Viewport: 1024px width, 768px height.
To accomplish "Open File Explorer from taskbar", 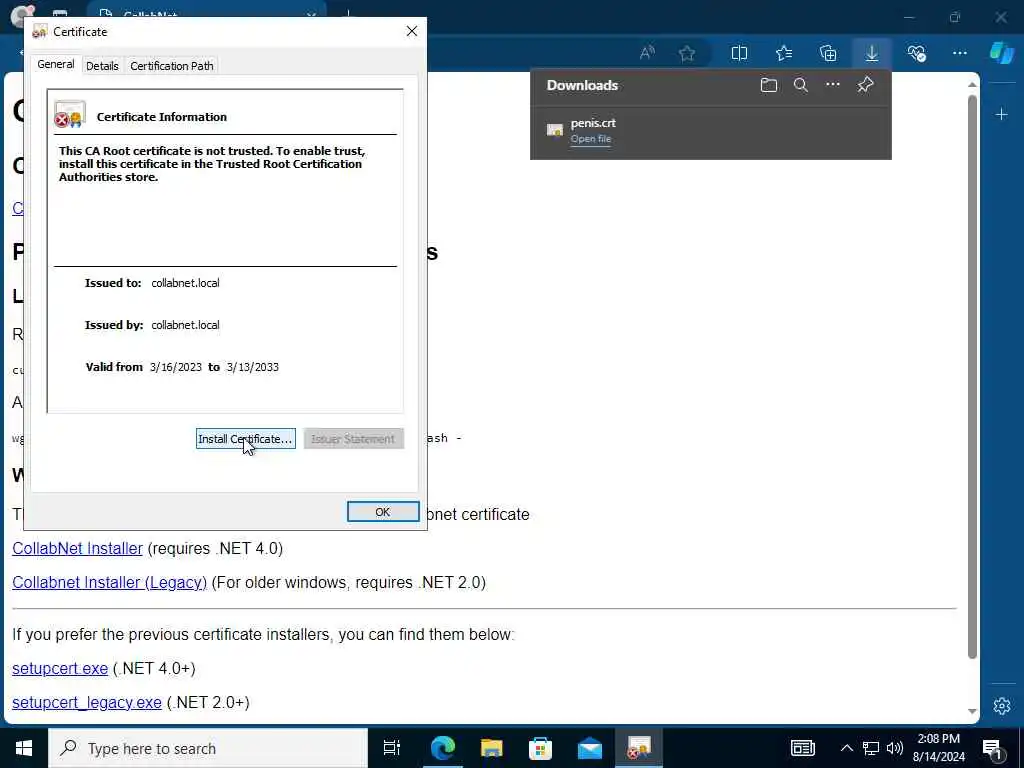I will click(x=491, y=748).
